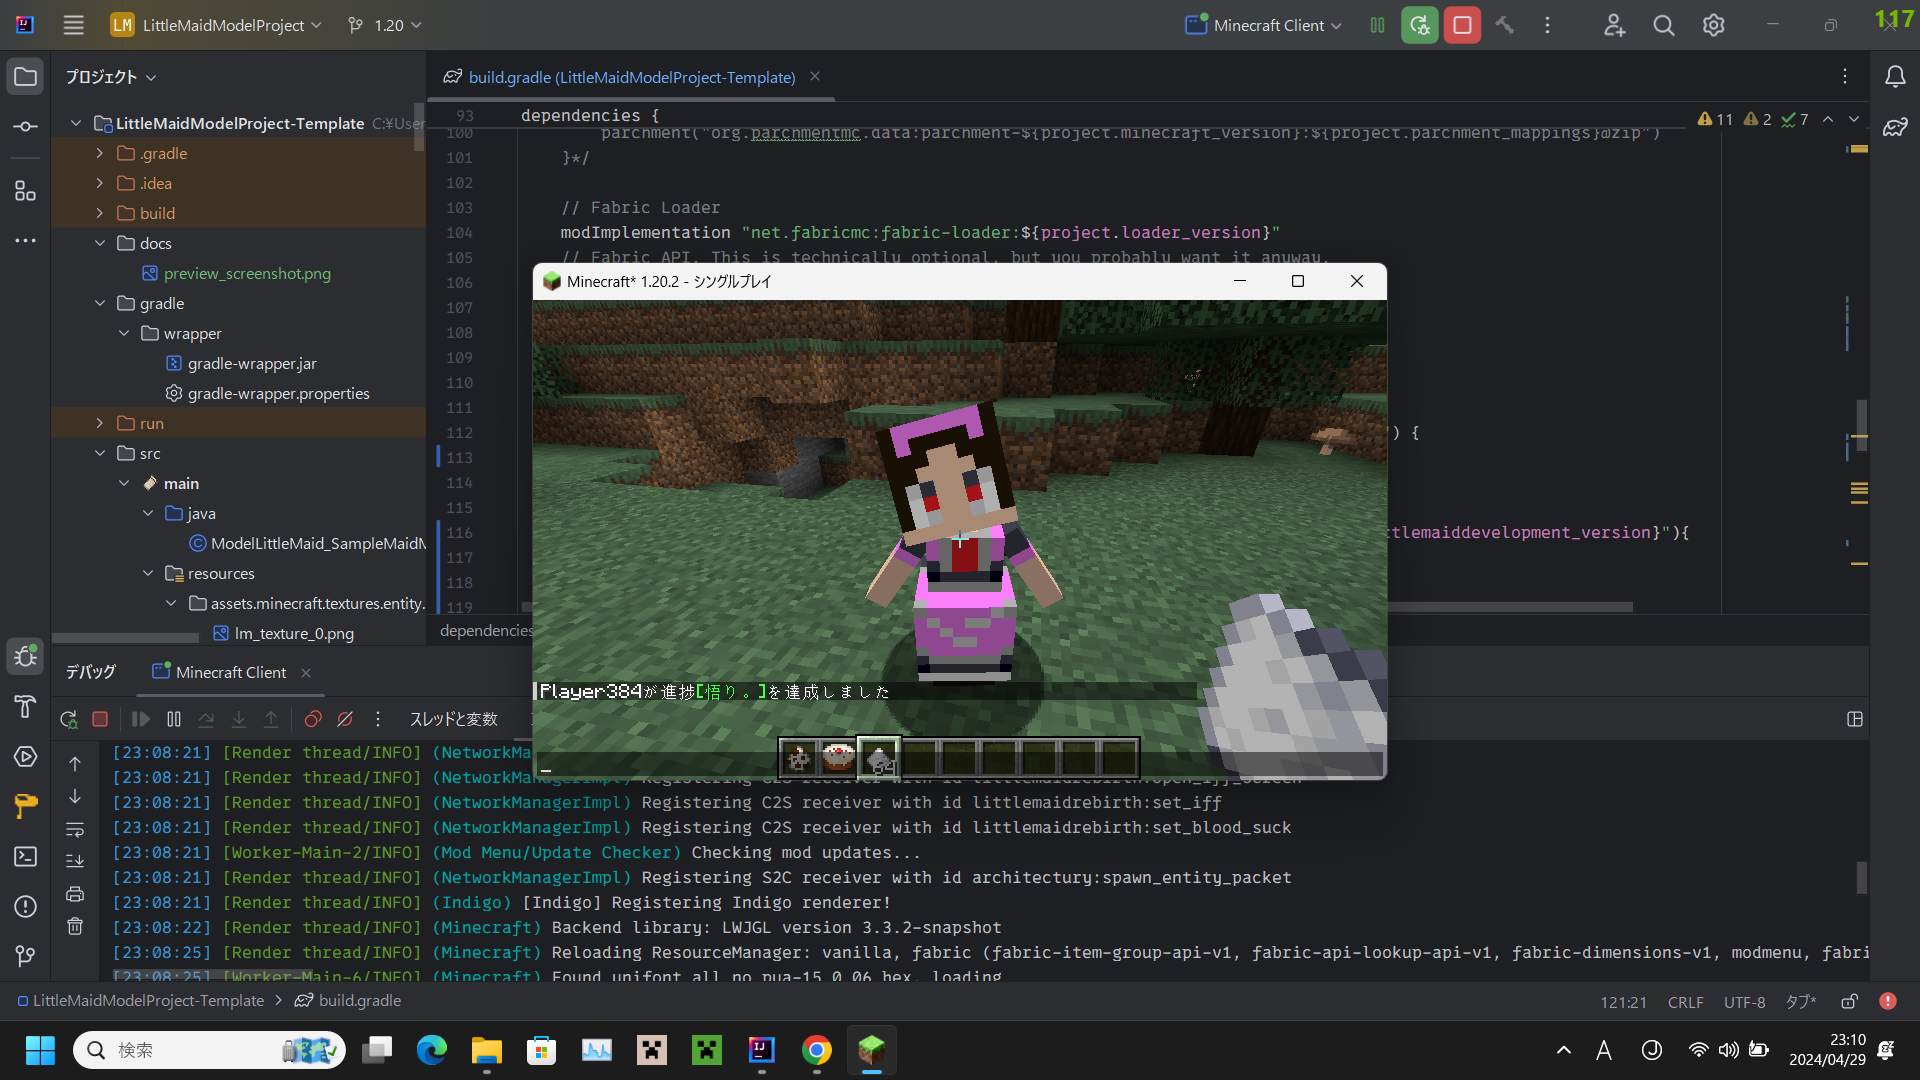Collapse the docs folder
1920x1080 pixels.
100,243
